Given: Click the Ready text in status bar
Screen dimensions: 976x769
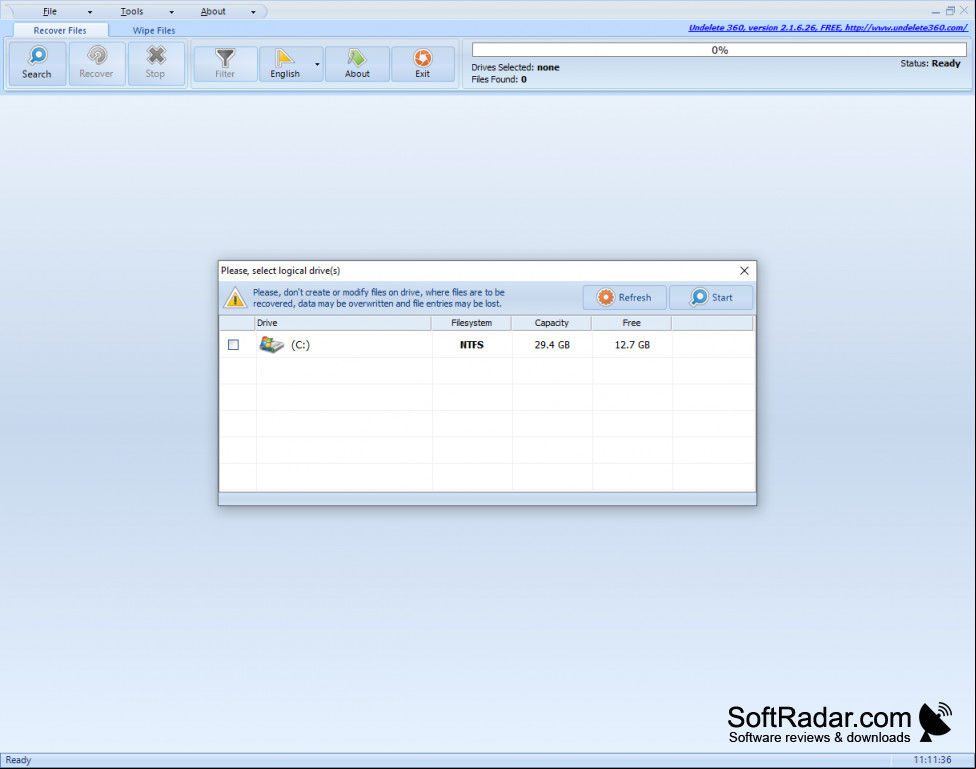Looking at the screenshot, I should [18, 760].
